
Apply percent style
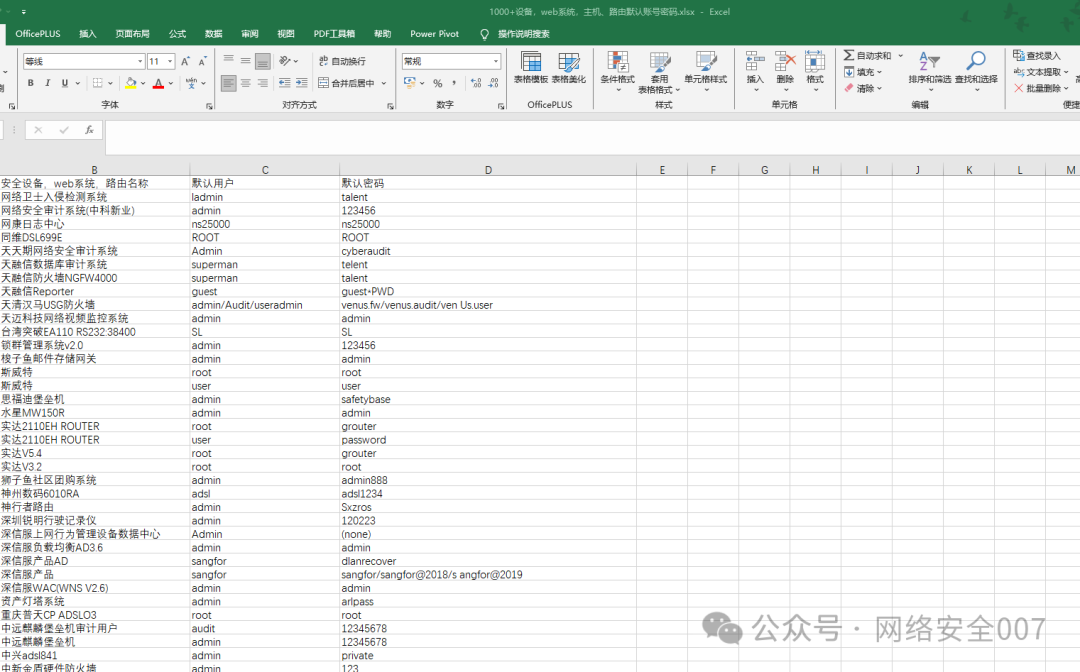click(x=437, y=83)
